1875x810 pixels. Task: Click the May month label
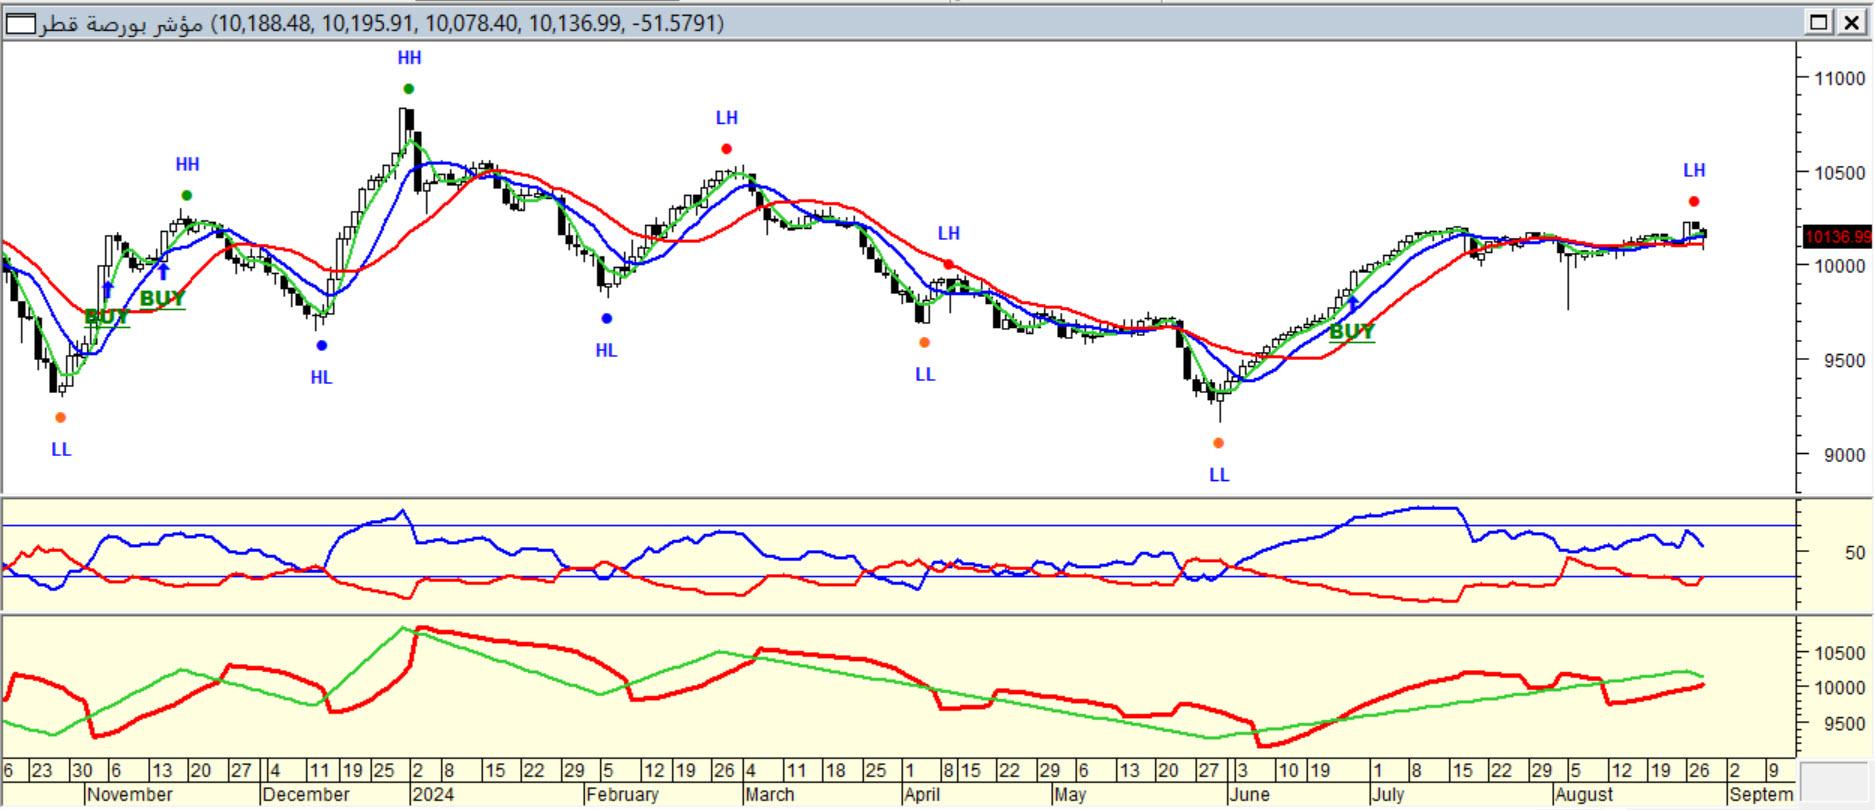click(1070, 795)
